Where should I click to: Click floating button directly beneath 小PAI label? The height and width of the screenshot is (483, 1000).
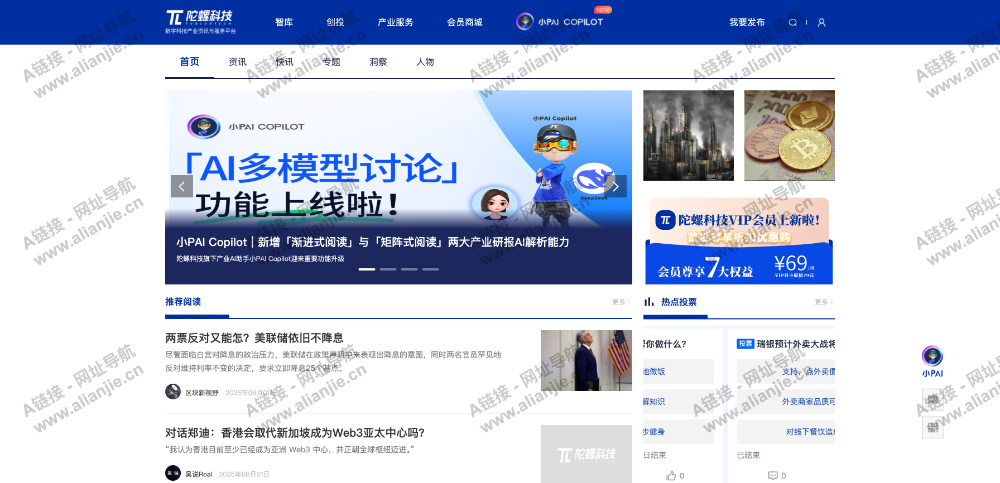pos(933,400)
